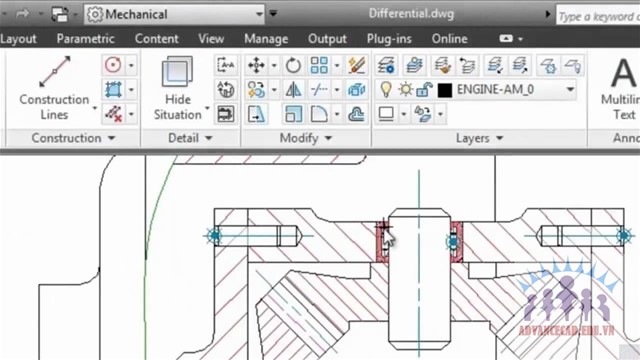Open the dropdown beside the Break tool

337,89
